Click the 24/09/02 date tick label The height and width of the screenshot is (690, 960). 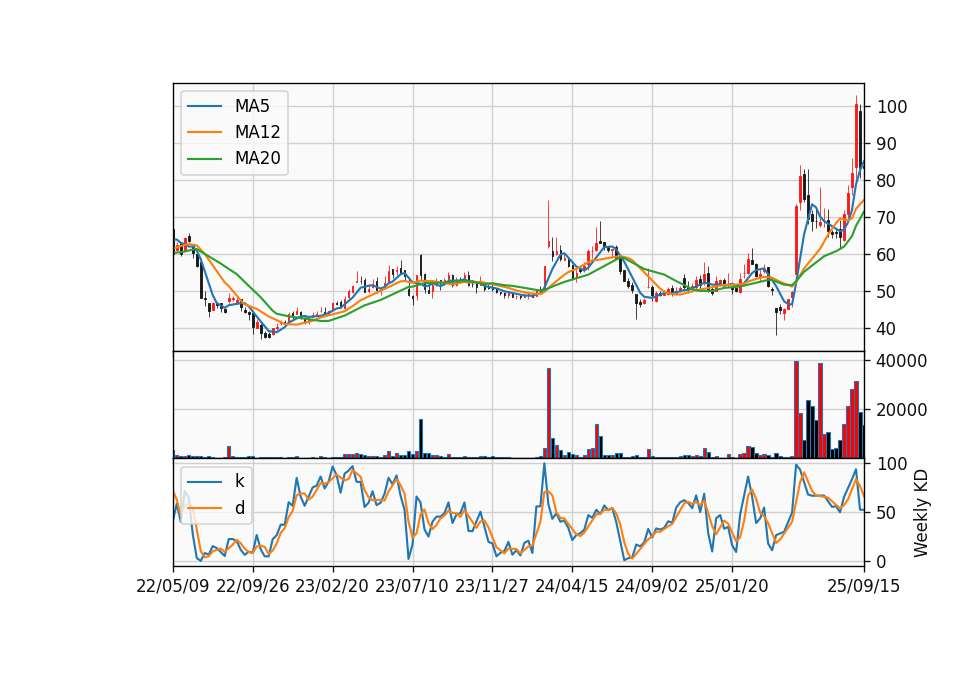(x=651, y=586)
